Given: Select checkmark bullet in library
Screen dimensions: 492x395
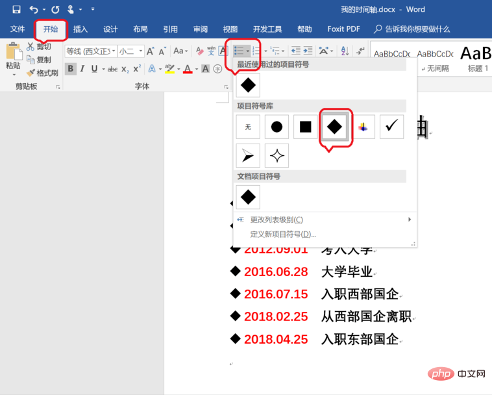Looking at the screenshot, I should pos(392,127).
